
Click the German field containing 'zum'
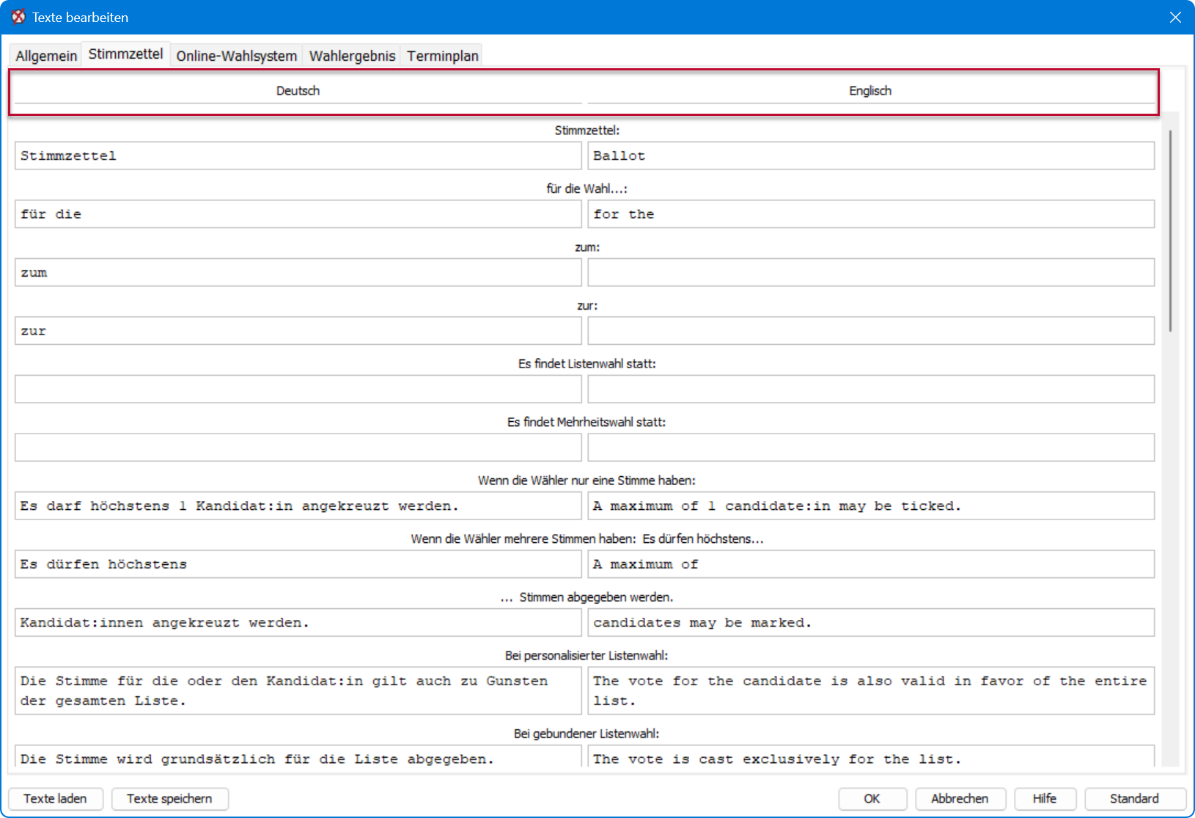[x=298, y=272]
